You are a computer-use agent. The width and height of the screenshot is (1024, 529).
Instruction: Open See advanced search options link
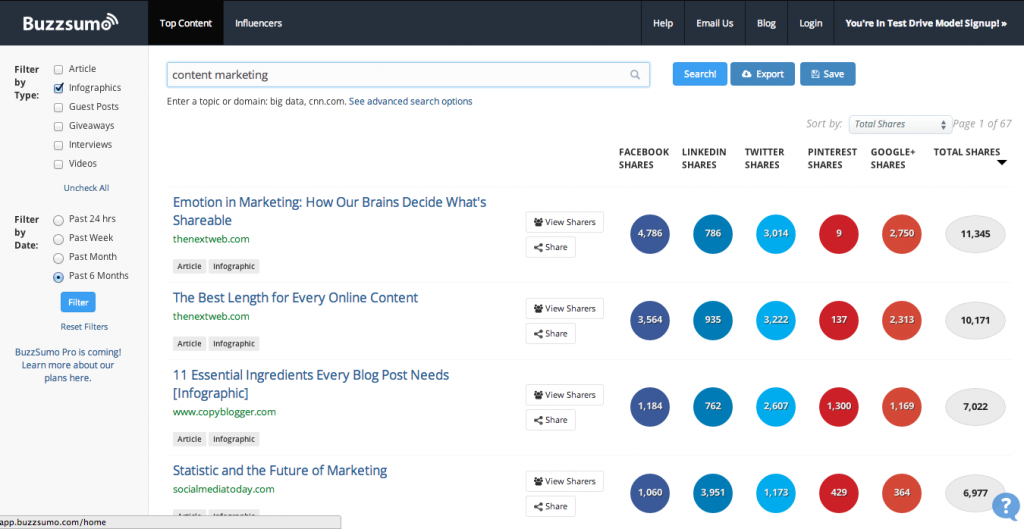pos(410,101)
